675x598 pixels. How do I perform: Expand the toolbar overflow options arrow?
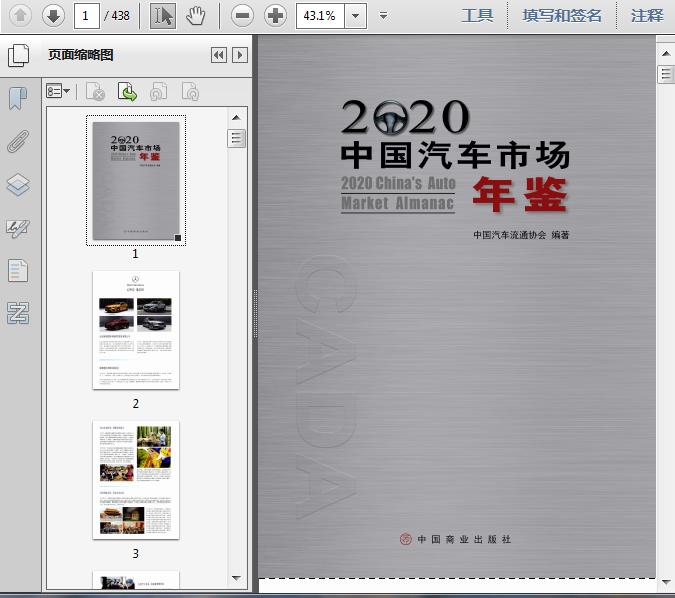383,16
